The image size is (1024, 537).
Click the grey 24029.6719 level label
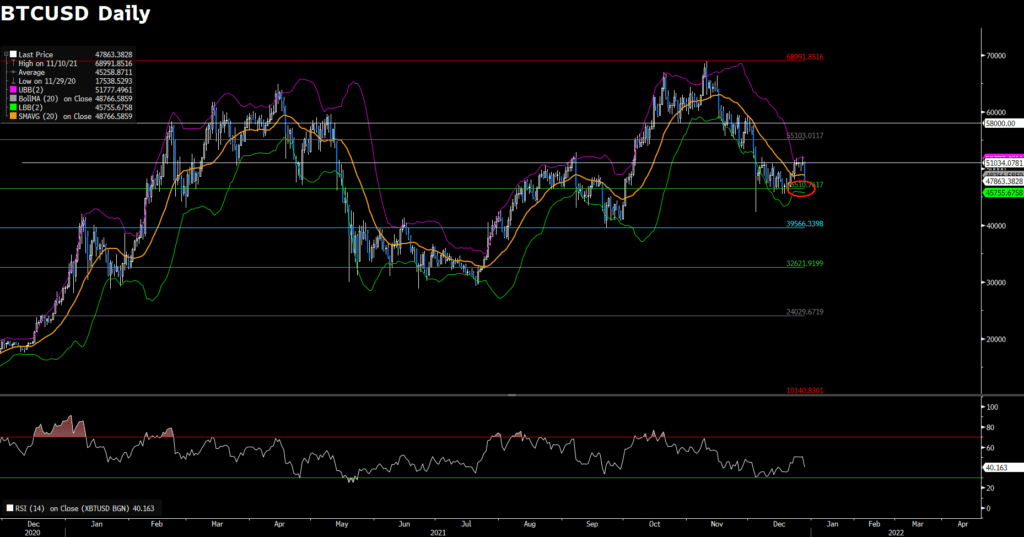click(805, 312)
